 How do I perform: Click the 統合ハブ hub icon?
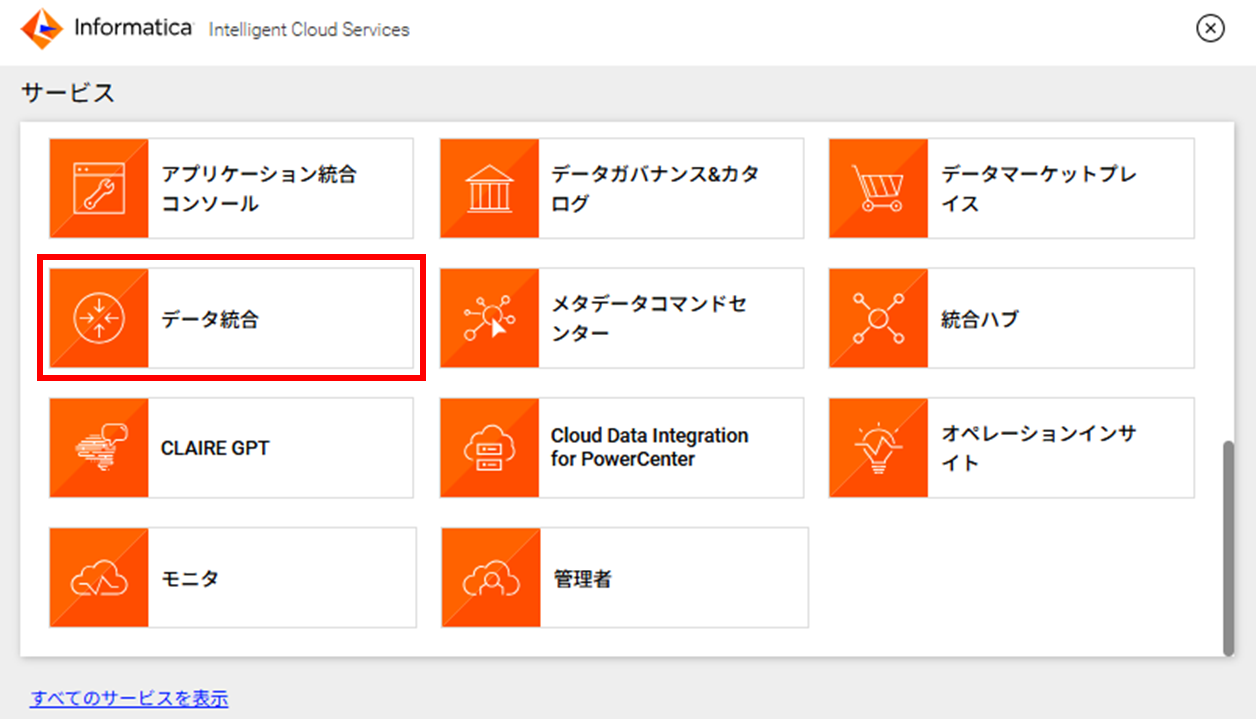click(x=878, y=318)
